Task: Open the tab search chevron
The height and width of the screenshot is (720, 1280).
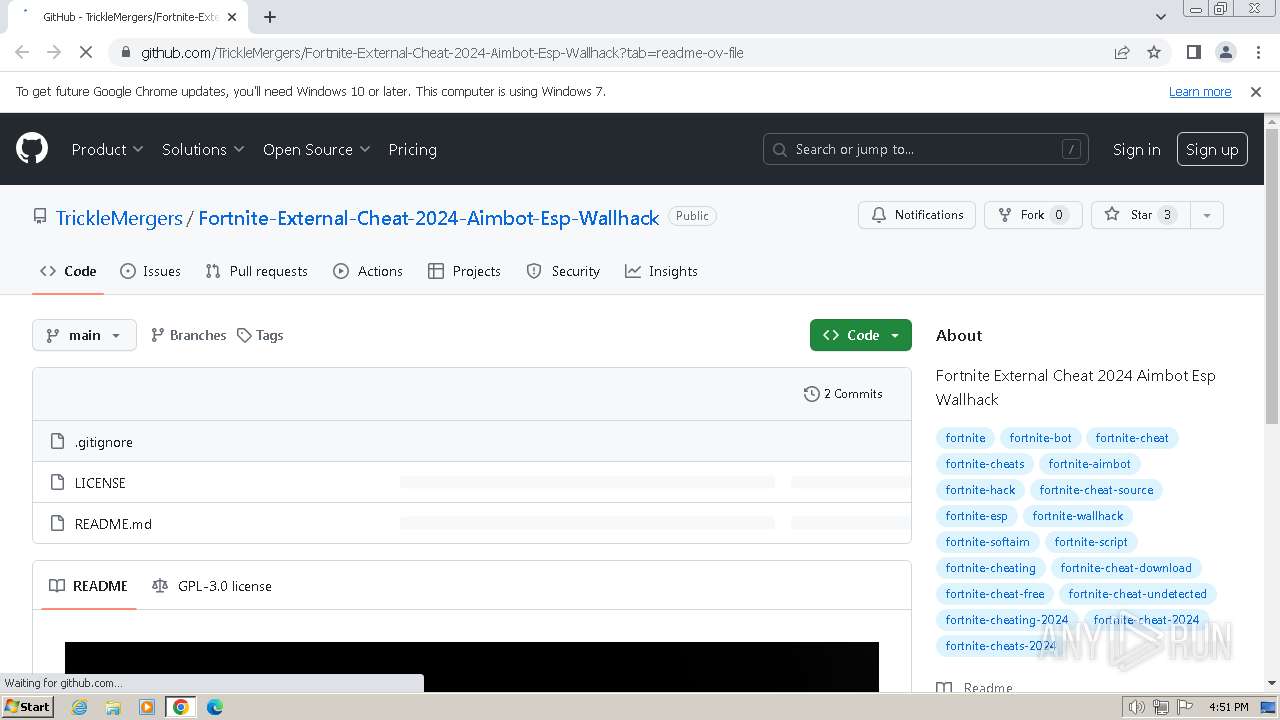Action: 1160,17
